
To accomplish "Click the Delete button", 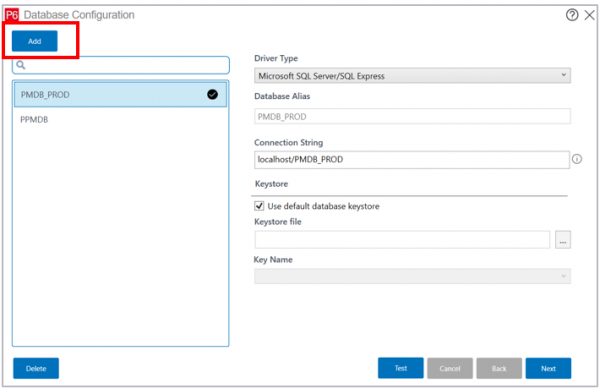I will tap(36, 368).
